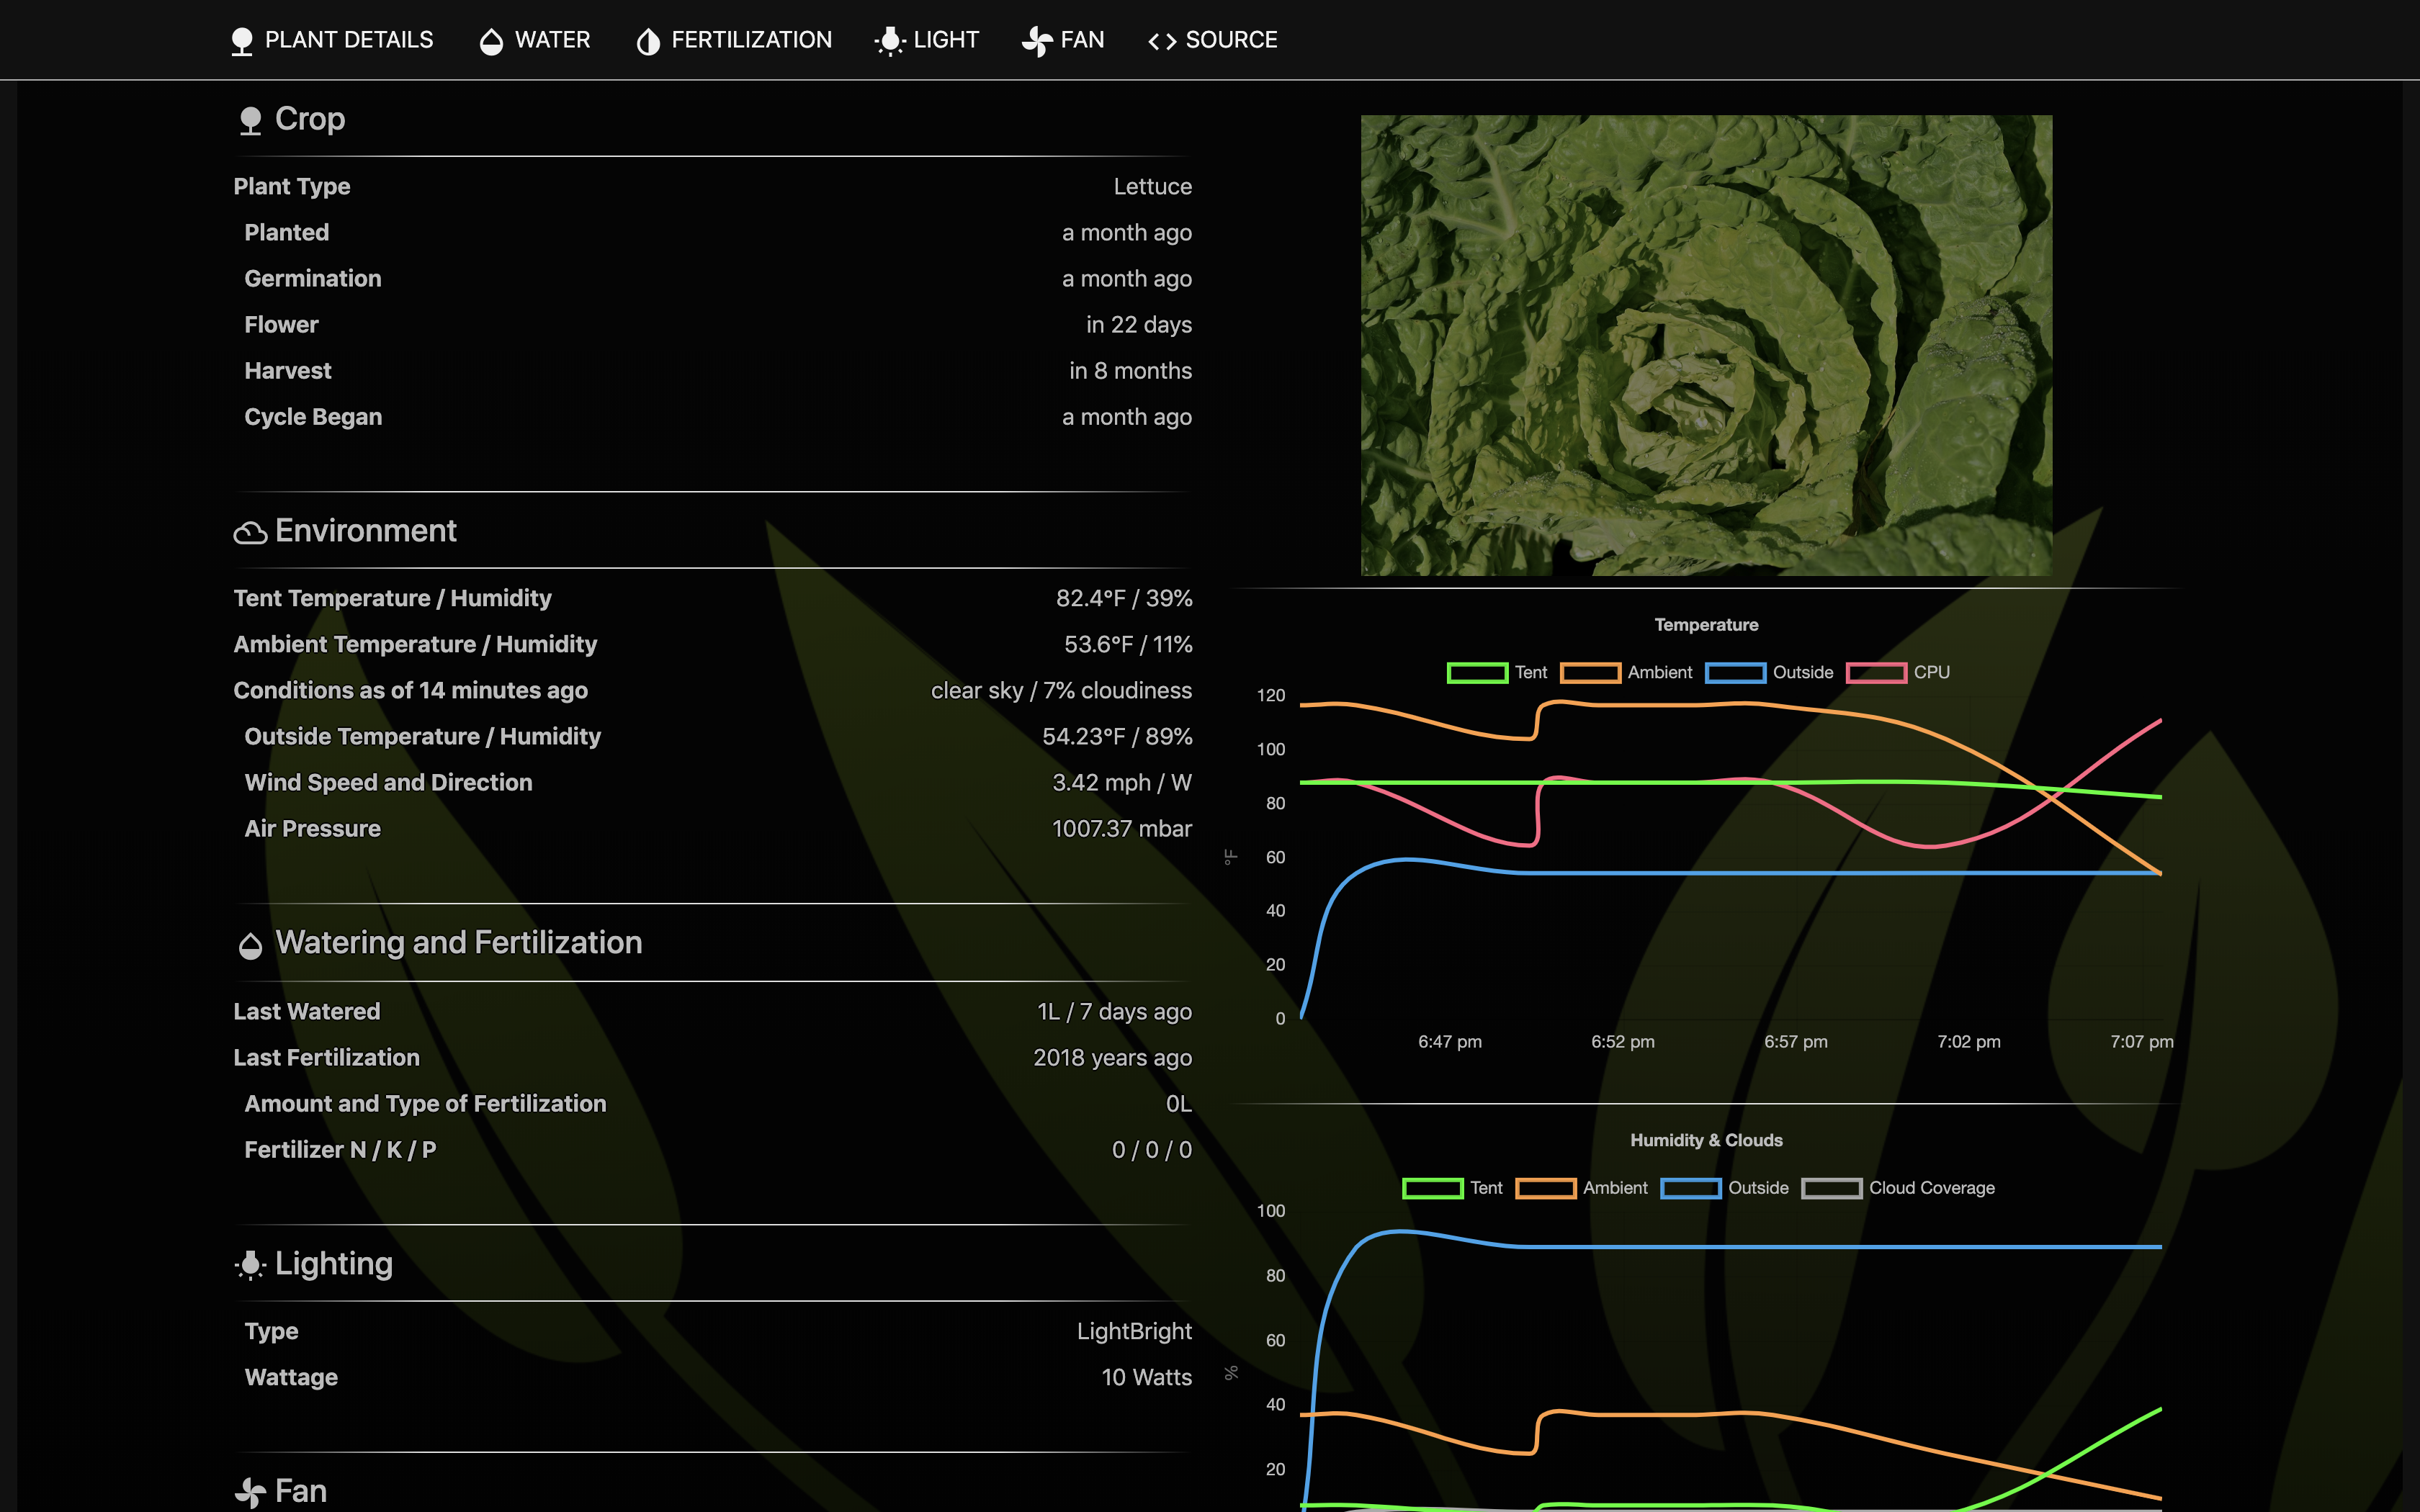Click the cloud icon next to Environment heading
Viewport: 2420px width, 1512px height.
point(250,533)
